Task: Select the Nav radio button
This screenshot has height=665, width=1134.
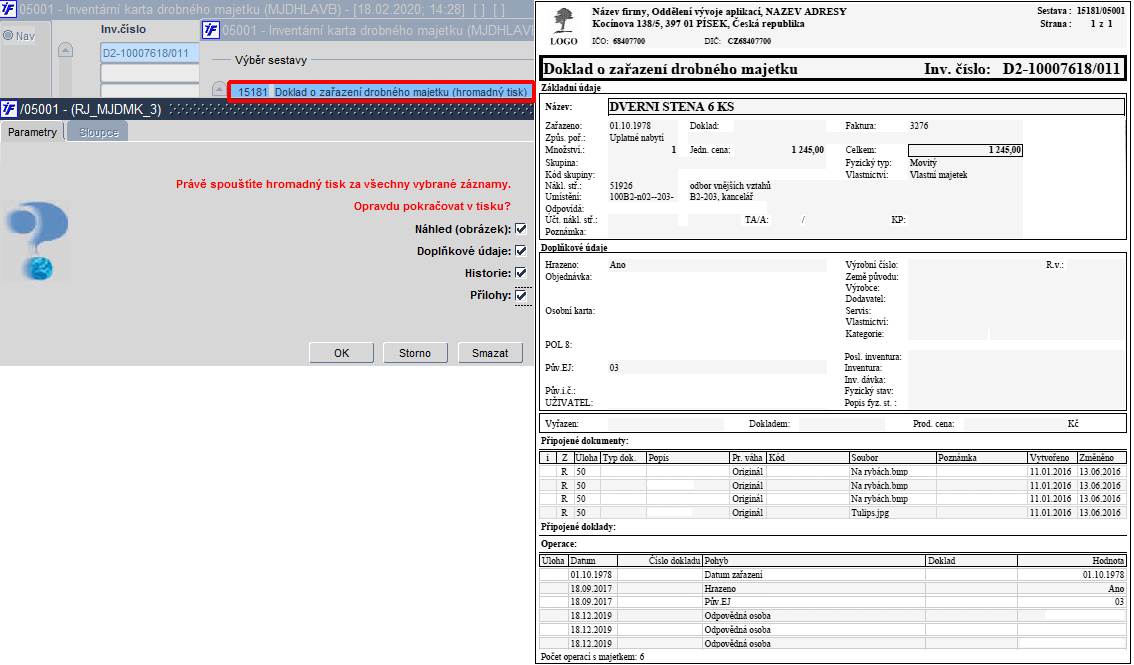Action: click(x=9, y=35)
